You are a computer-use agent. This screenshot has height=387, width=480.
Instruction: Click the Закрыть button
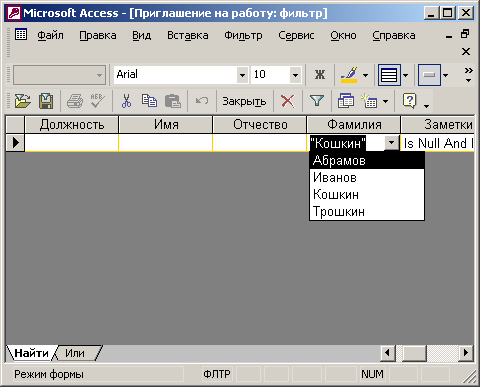[x=244, y=101]
